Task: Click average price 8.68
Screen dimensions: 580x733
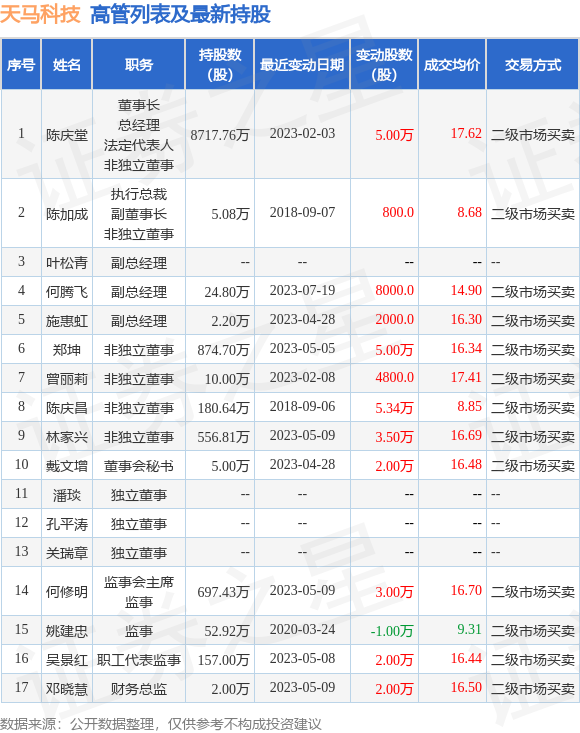Action: coord(469,213)
